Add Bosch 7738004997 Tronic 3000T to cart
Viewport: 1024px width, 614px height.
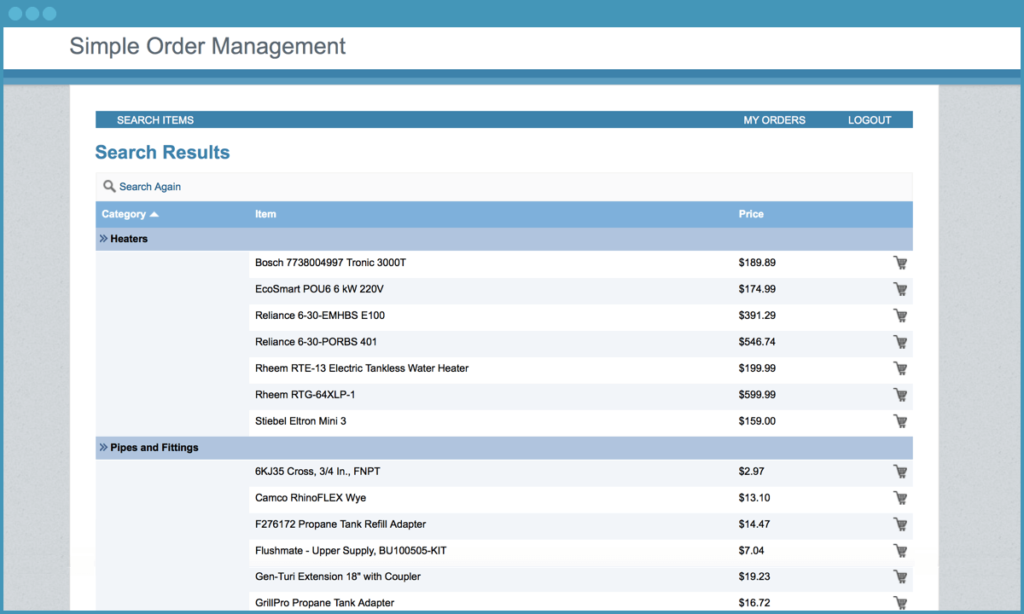pos(899,263)
